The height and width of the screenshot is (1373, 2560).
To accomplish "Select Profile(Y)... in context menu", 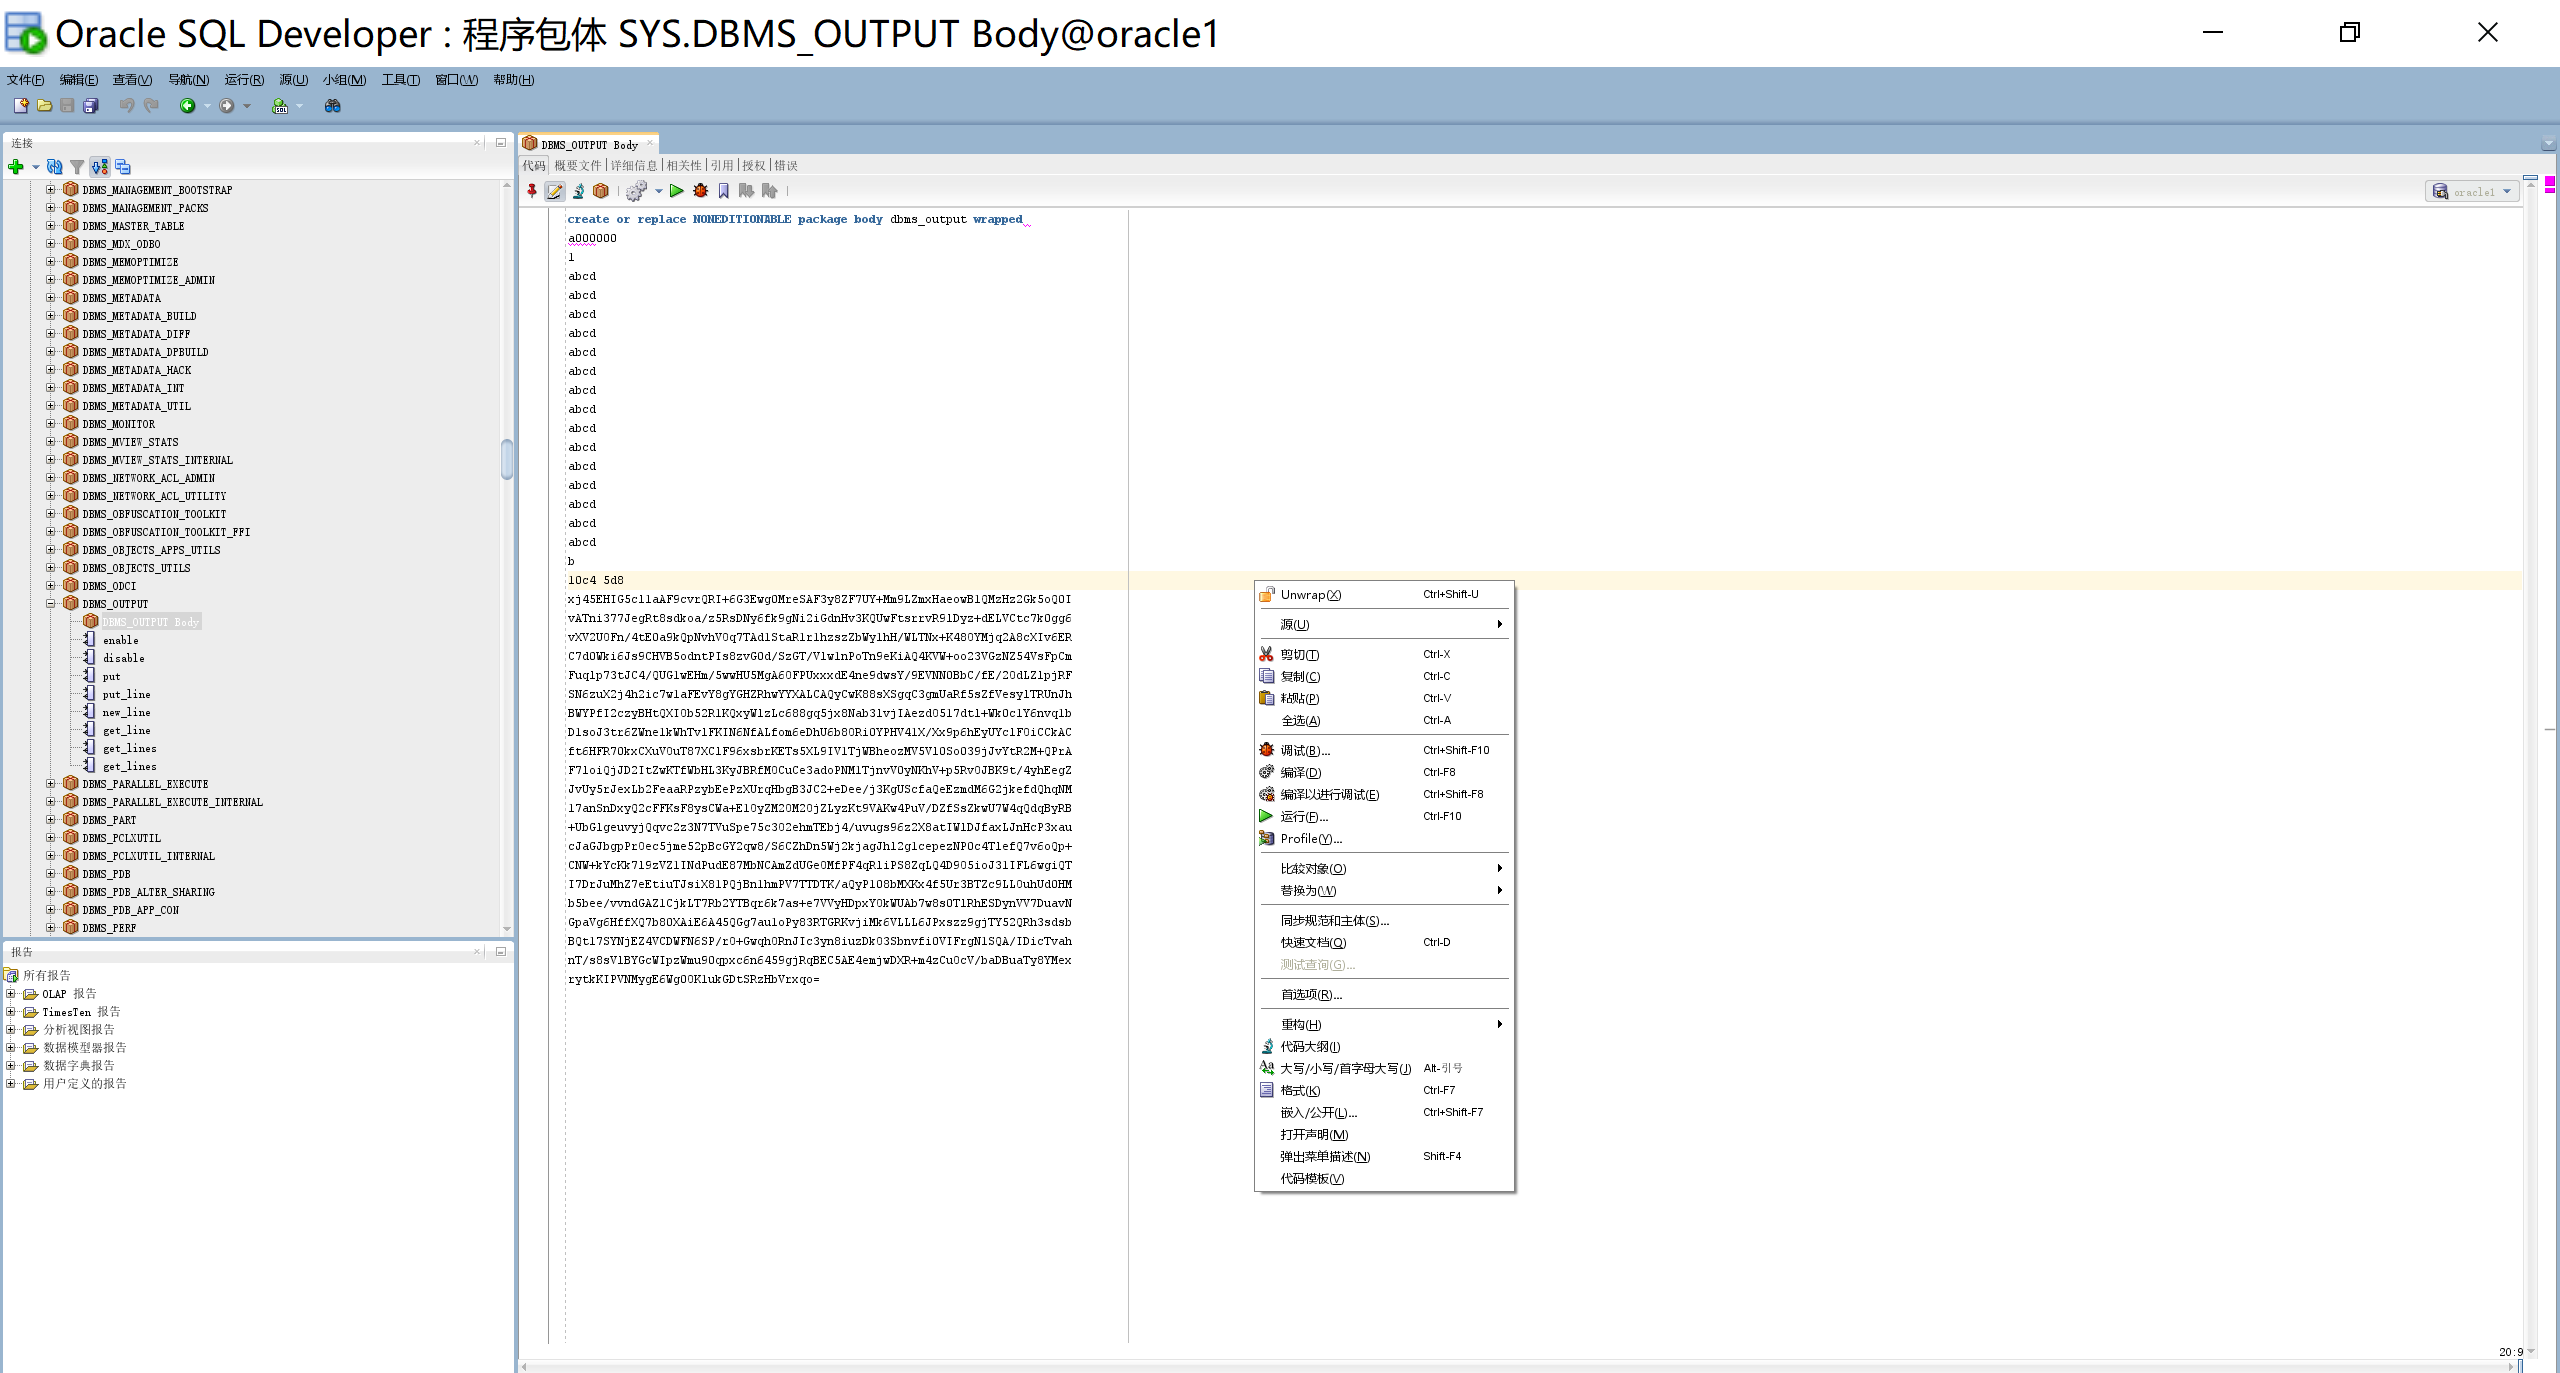I will [1384, 838].
